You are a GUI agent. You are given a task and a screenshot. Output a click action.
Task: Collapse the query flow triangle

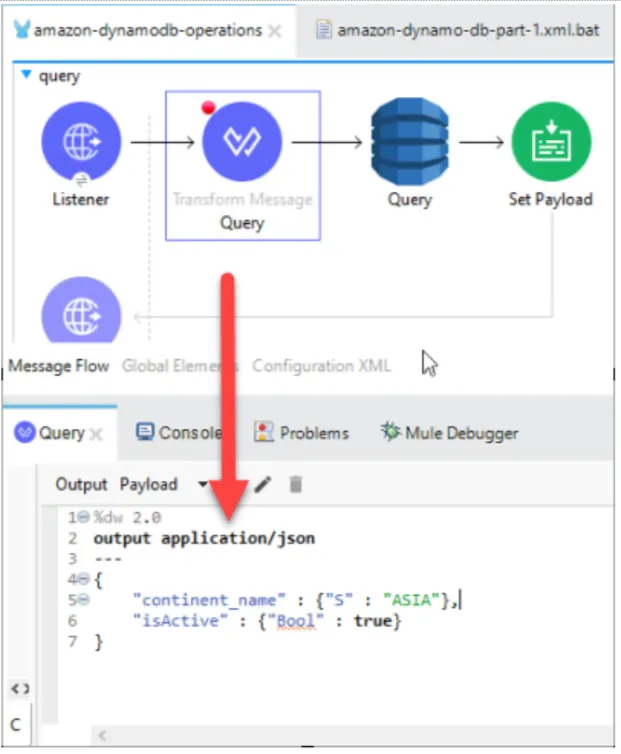tap(26, 74)
